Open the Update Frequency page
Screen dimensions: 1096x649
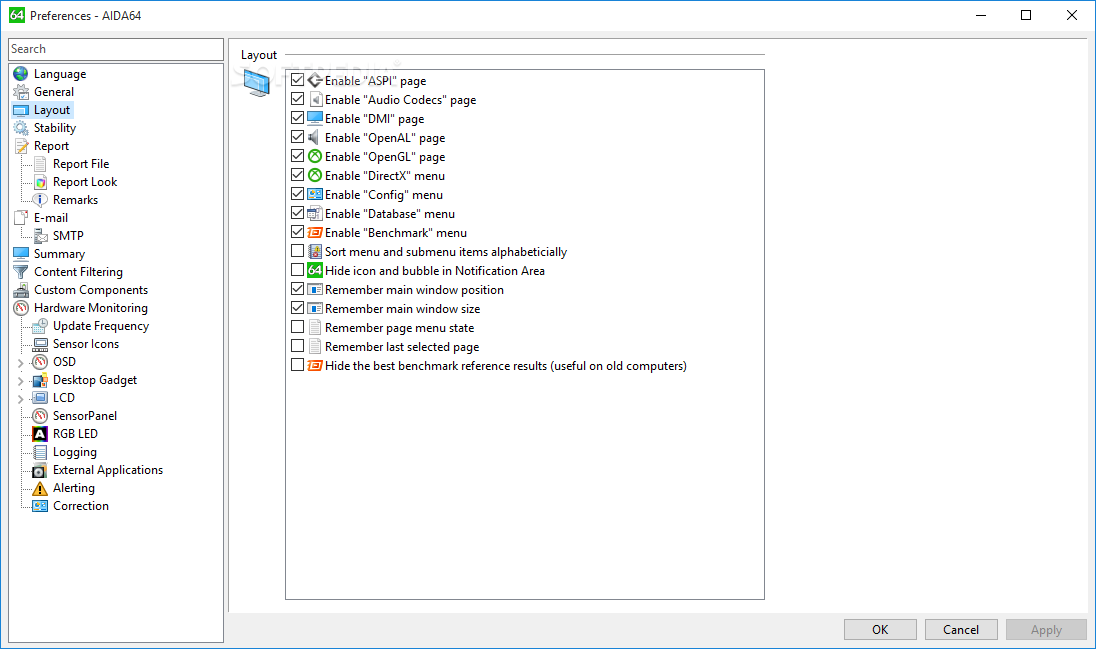pos(101,326)
